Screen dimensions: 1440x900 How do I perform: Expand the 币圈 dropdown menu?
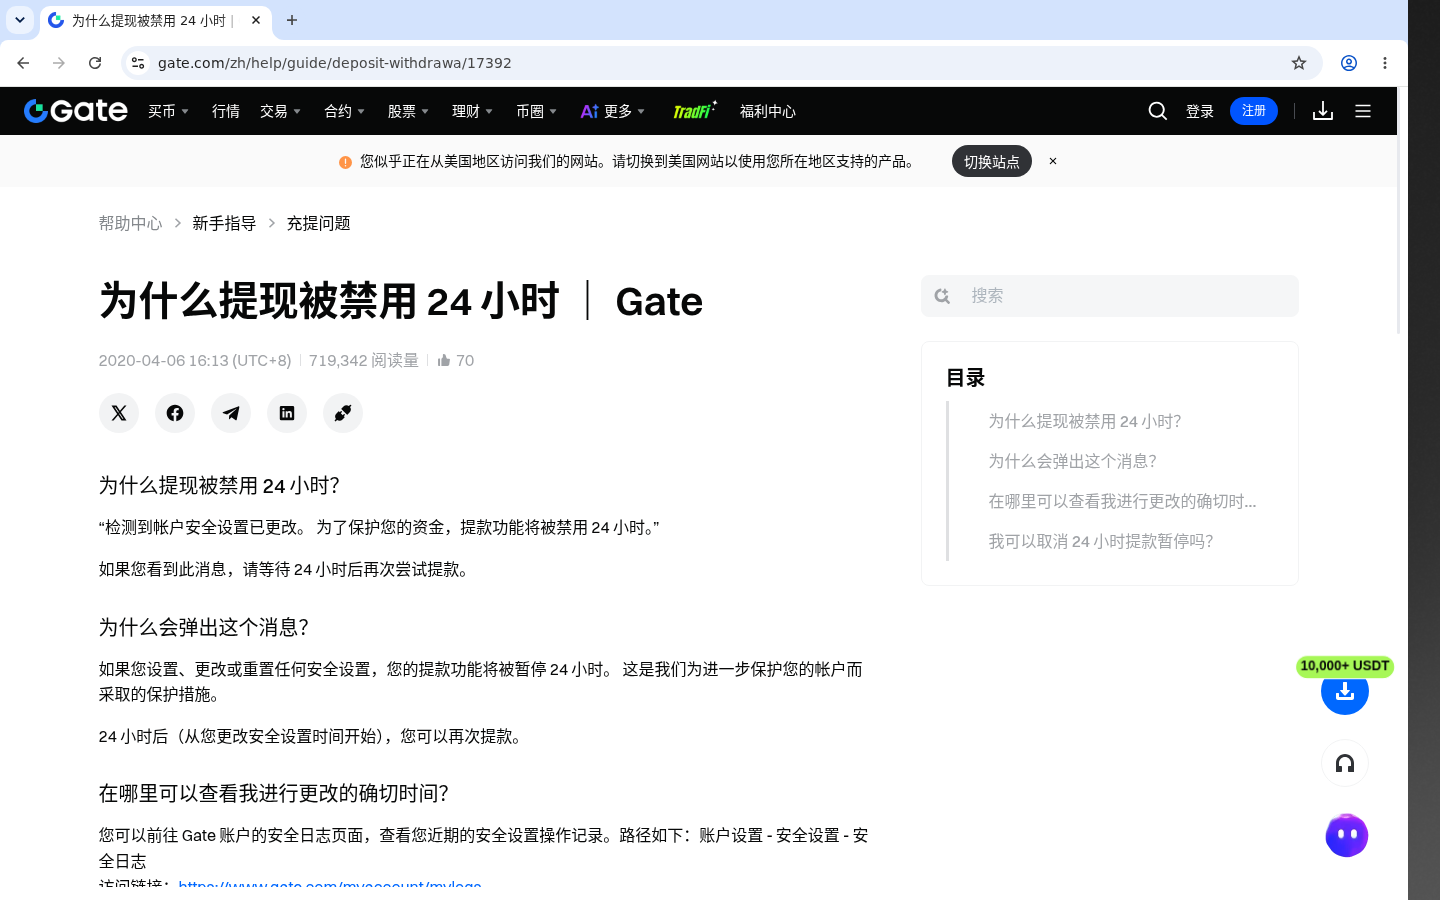[x=537, y=111]
